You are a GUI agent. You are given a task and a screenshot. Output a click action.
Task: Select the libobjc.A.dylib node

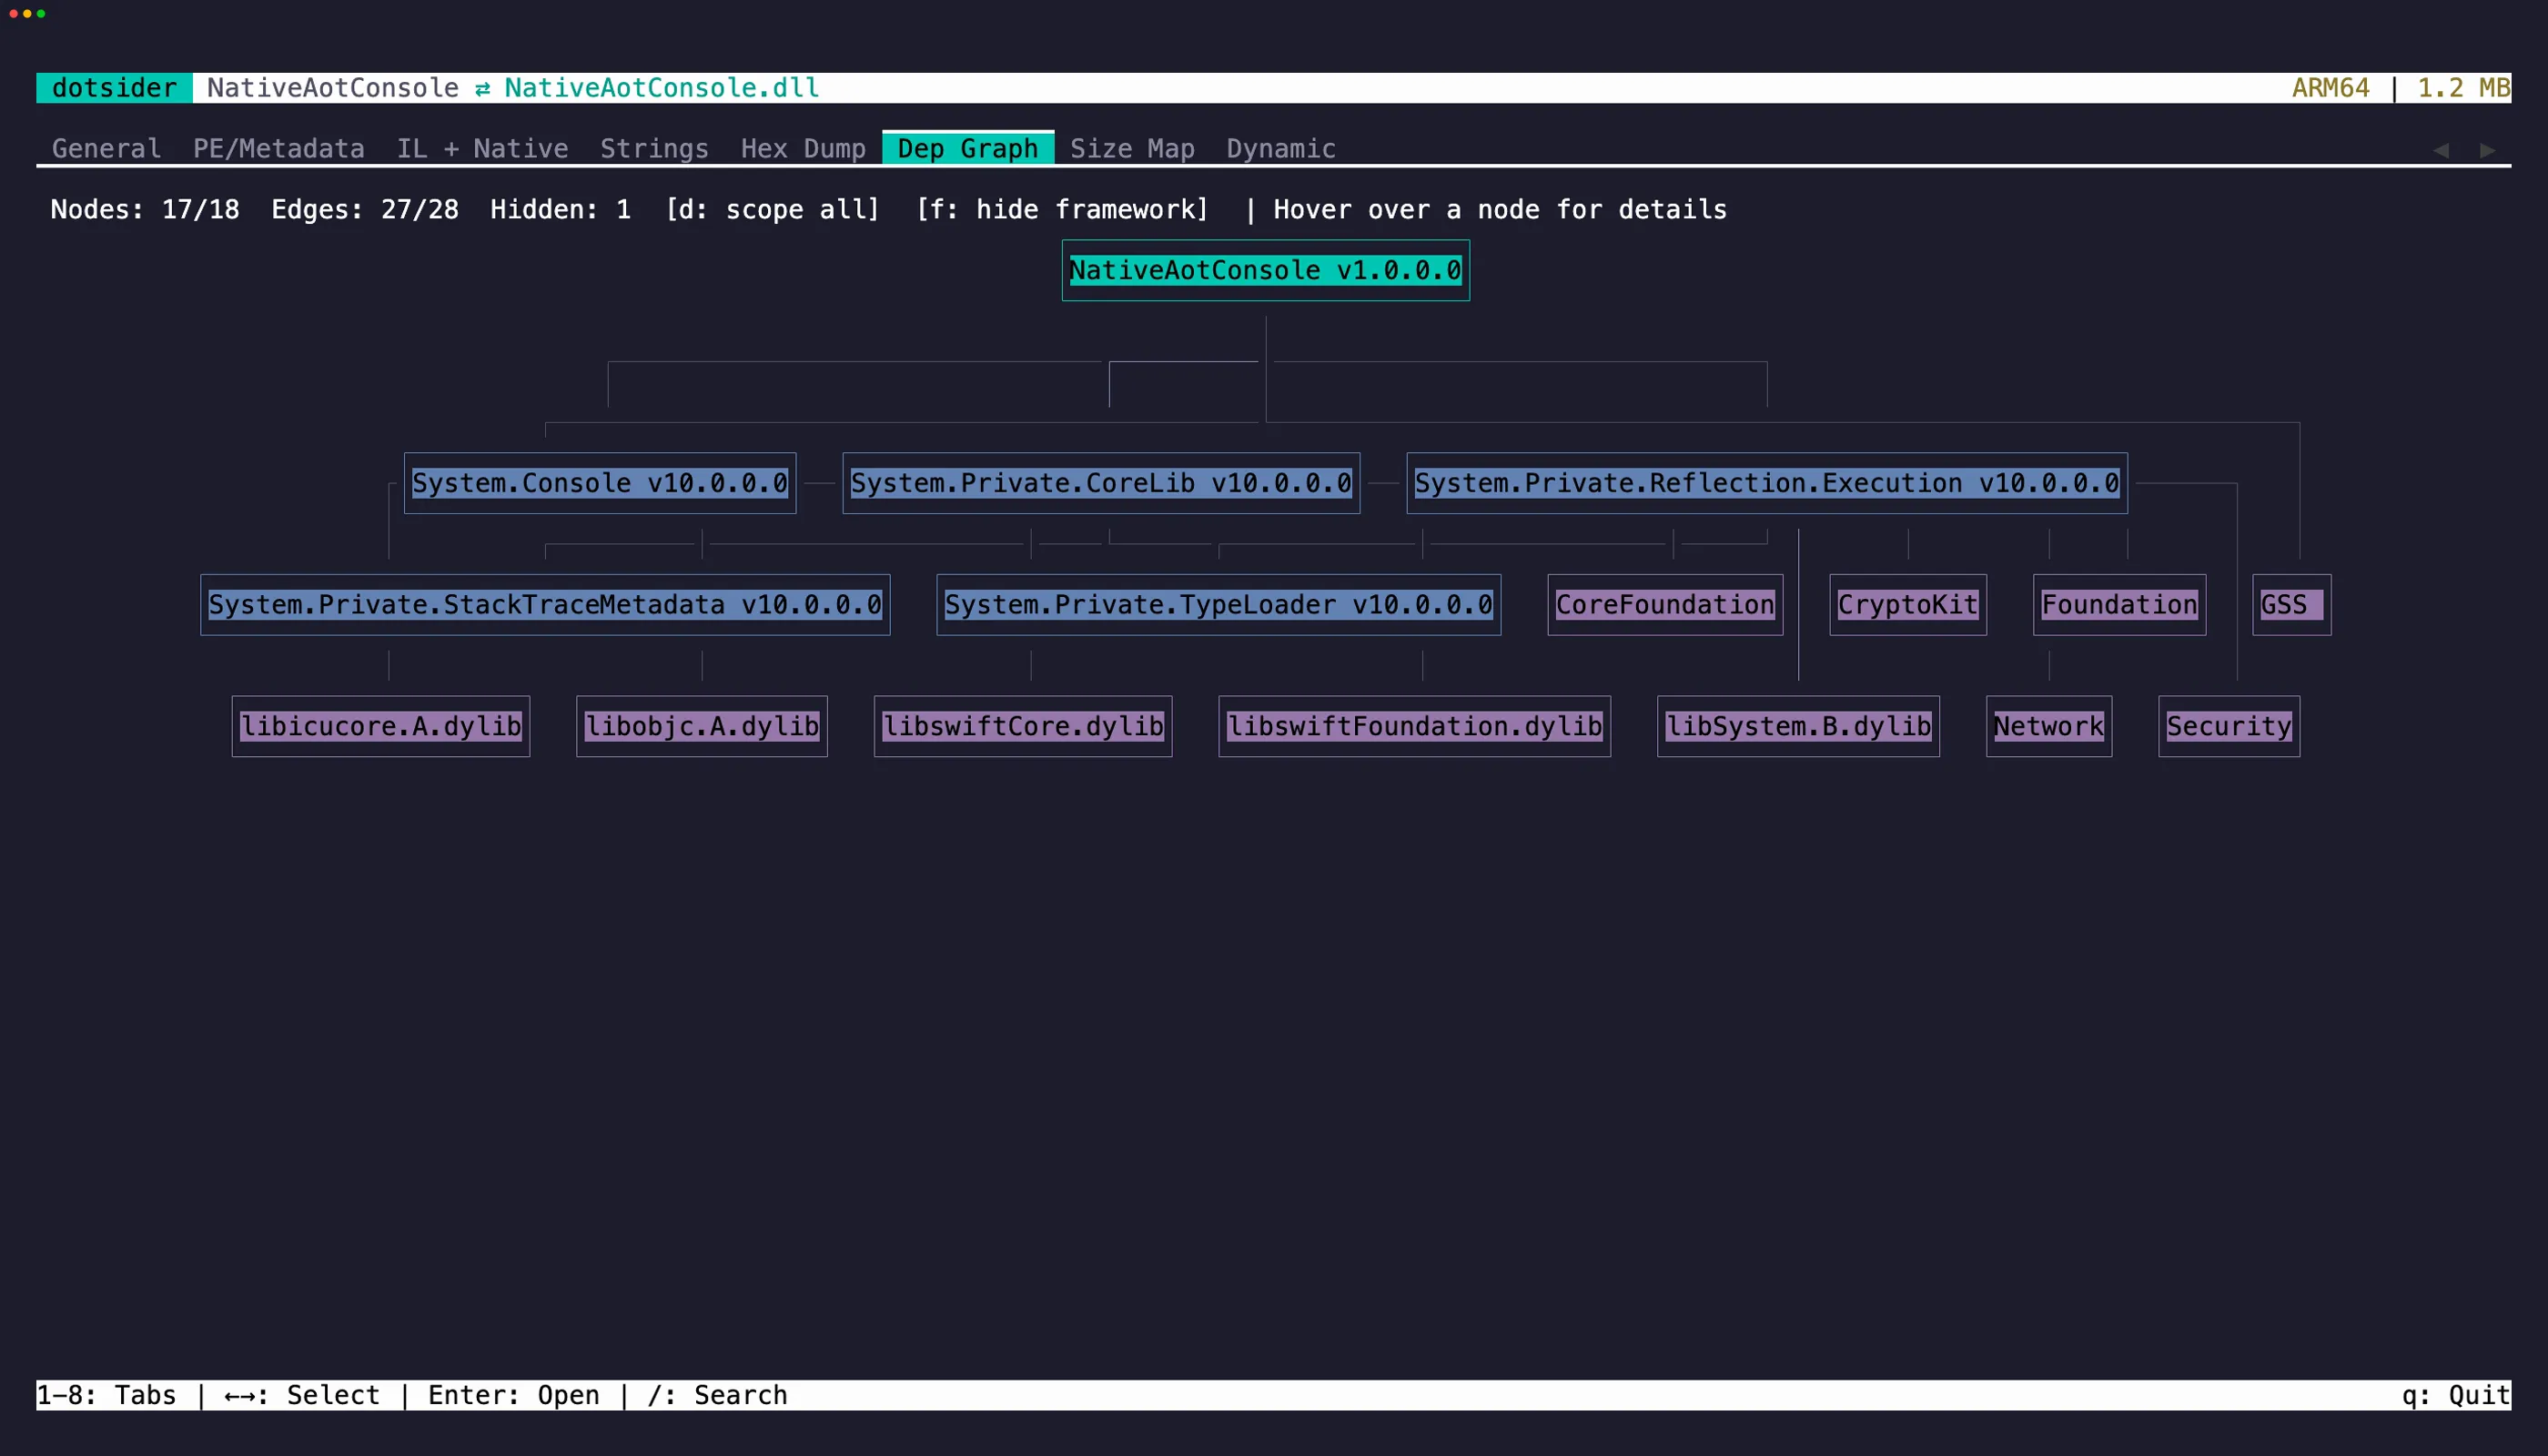pos(702,726)
